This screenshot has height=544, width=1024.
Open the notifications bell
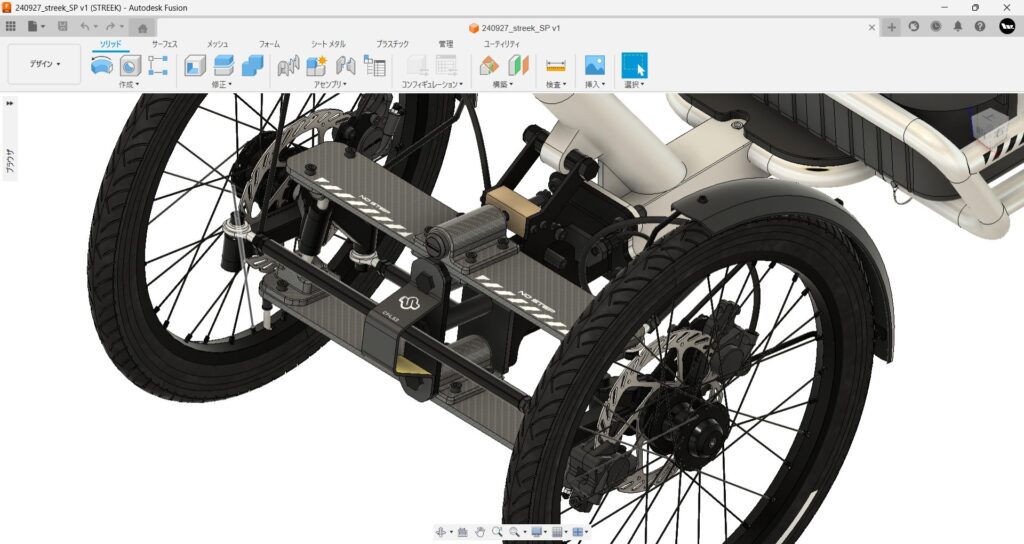point(958,27)
